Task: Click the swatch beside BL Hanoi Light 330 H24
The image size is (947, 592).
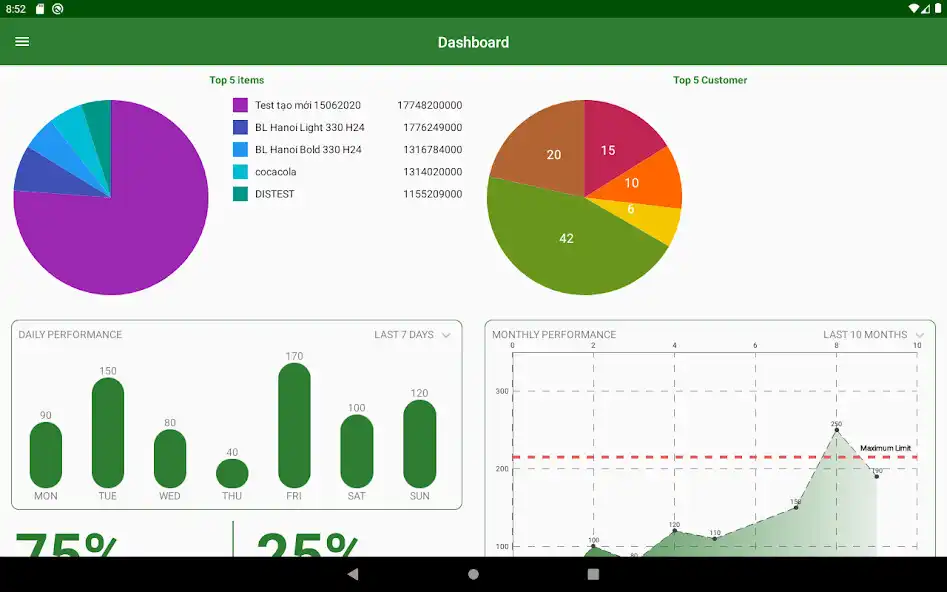Action: pos(240,127)
